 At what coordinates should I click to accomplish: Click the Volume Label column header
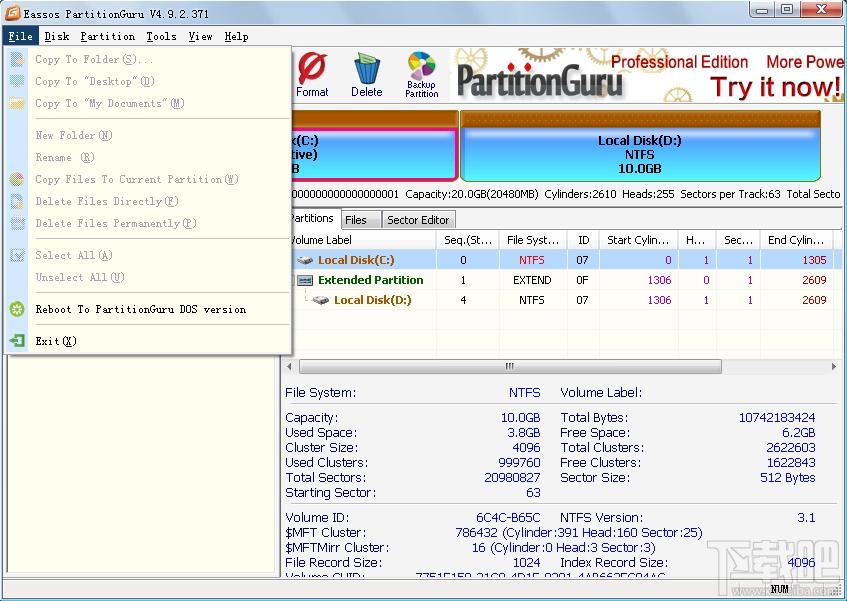(x=360, y=240)
